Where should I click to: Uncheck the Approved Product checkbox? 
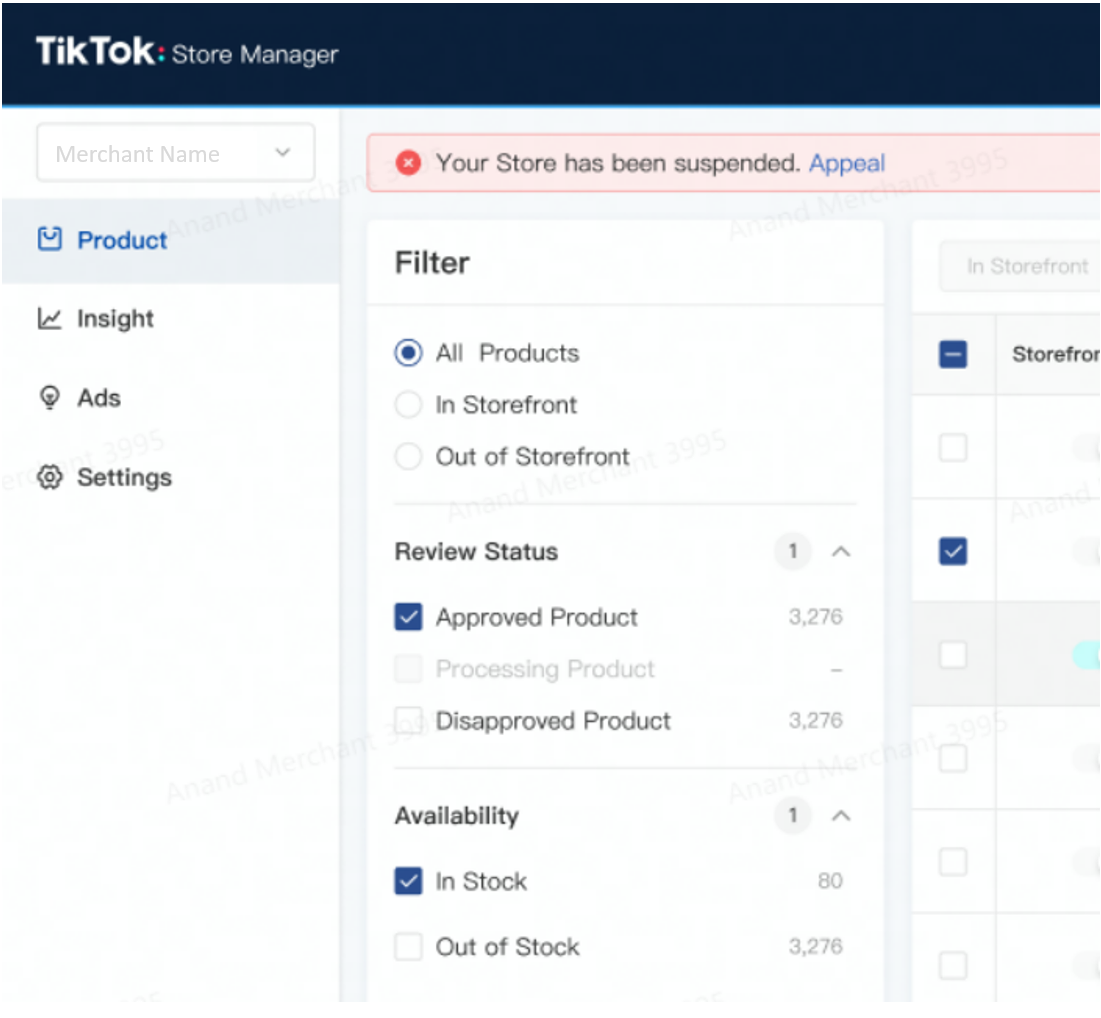click(x=408, y=617)
